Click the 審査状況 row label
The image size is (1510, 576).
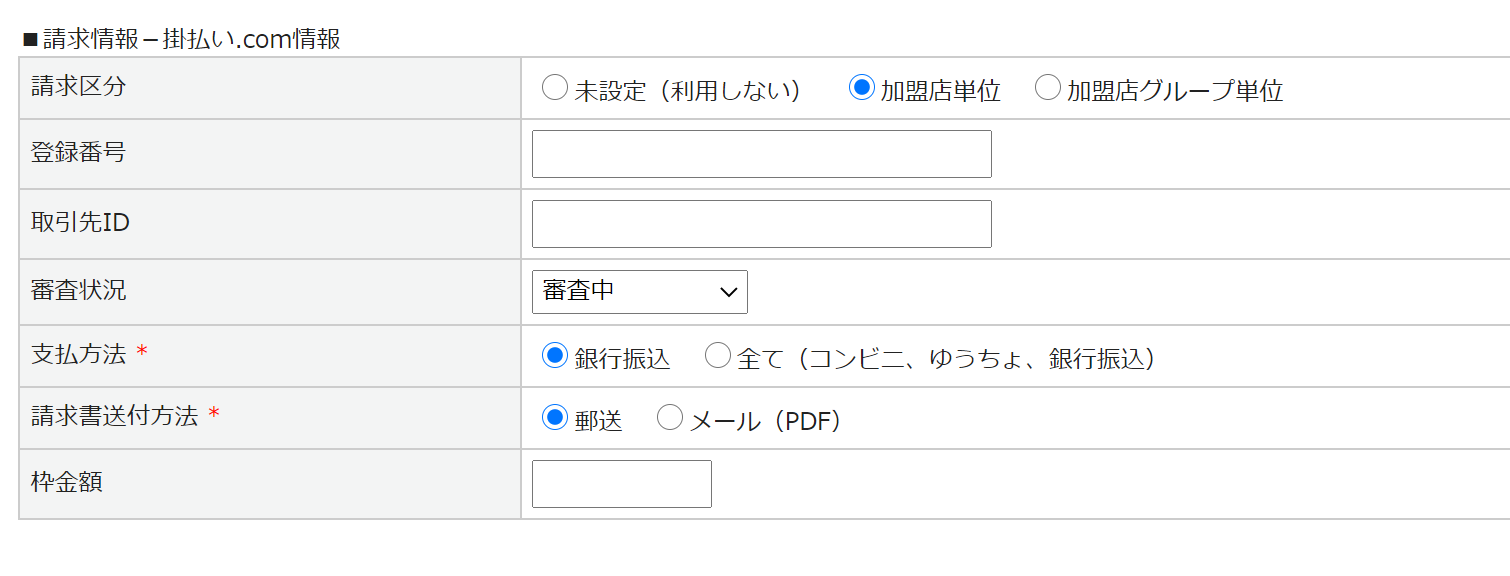[79, 290]
